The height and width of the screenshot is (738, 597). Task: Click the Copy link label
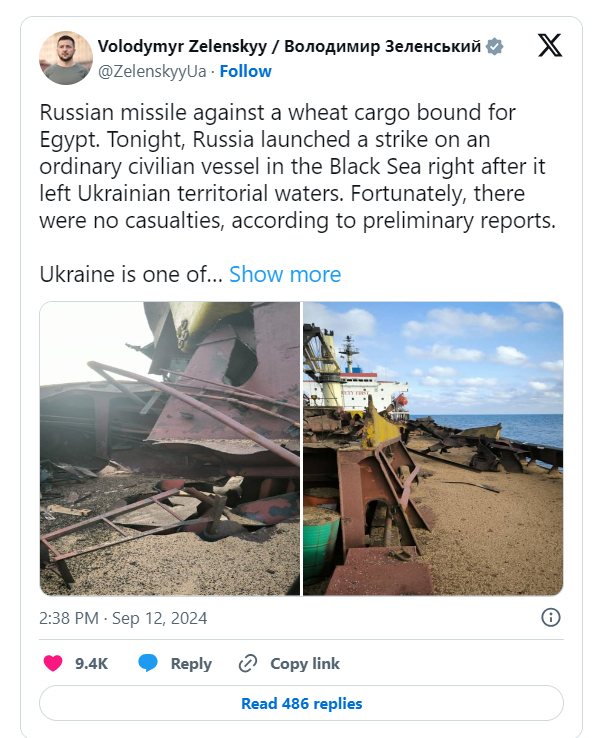305,664
